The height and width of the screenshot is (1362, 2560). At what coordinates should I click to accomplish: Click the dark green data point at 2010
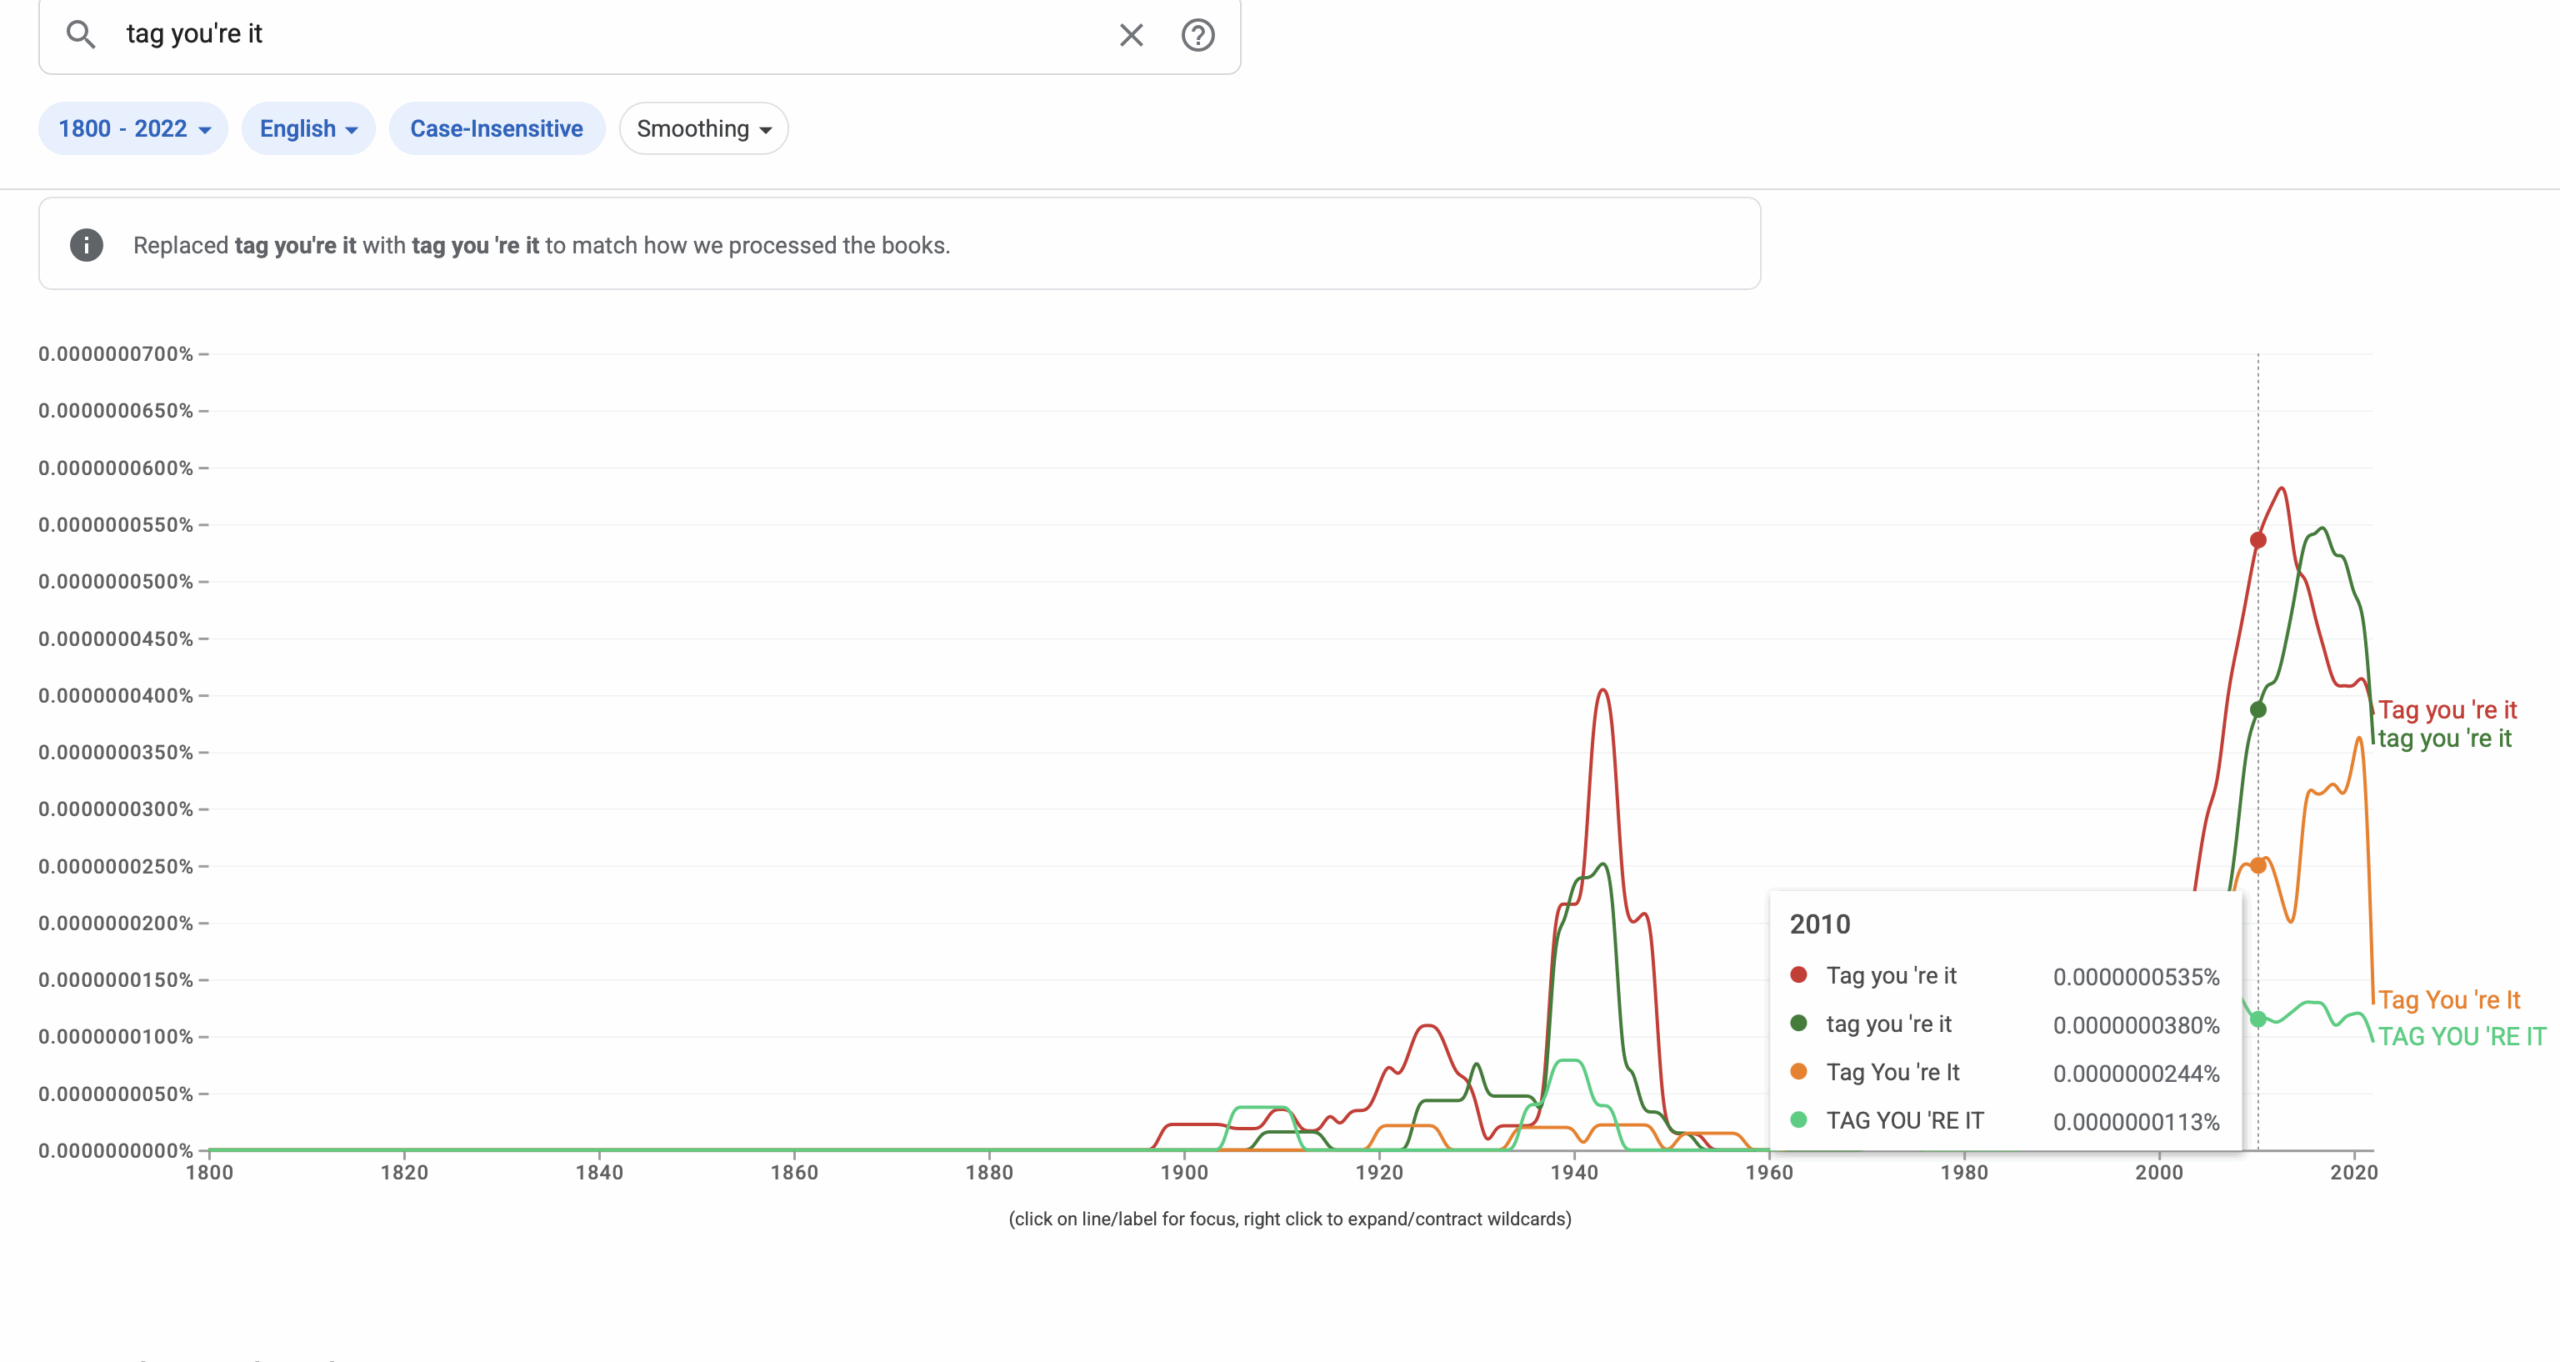coord(2258,710)
